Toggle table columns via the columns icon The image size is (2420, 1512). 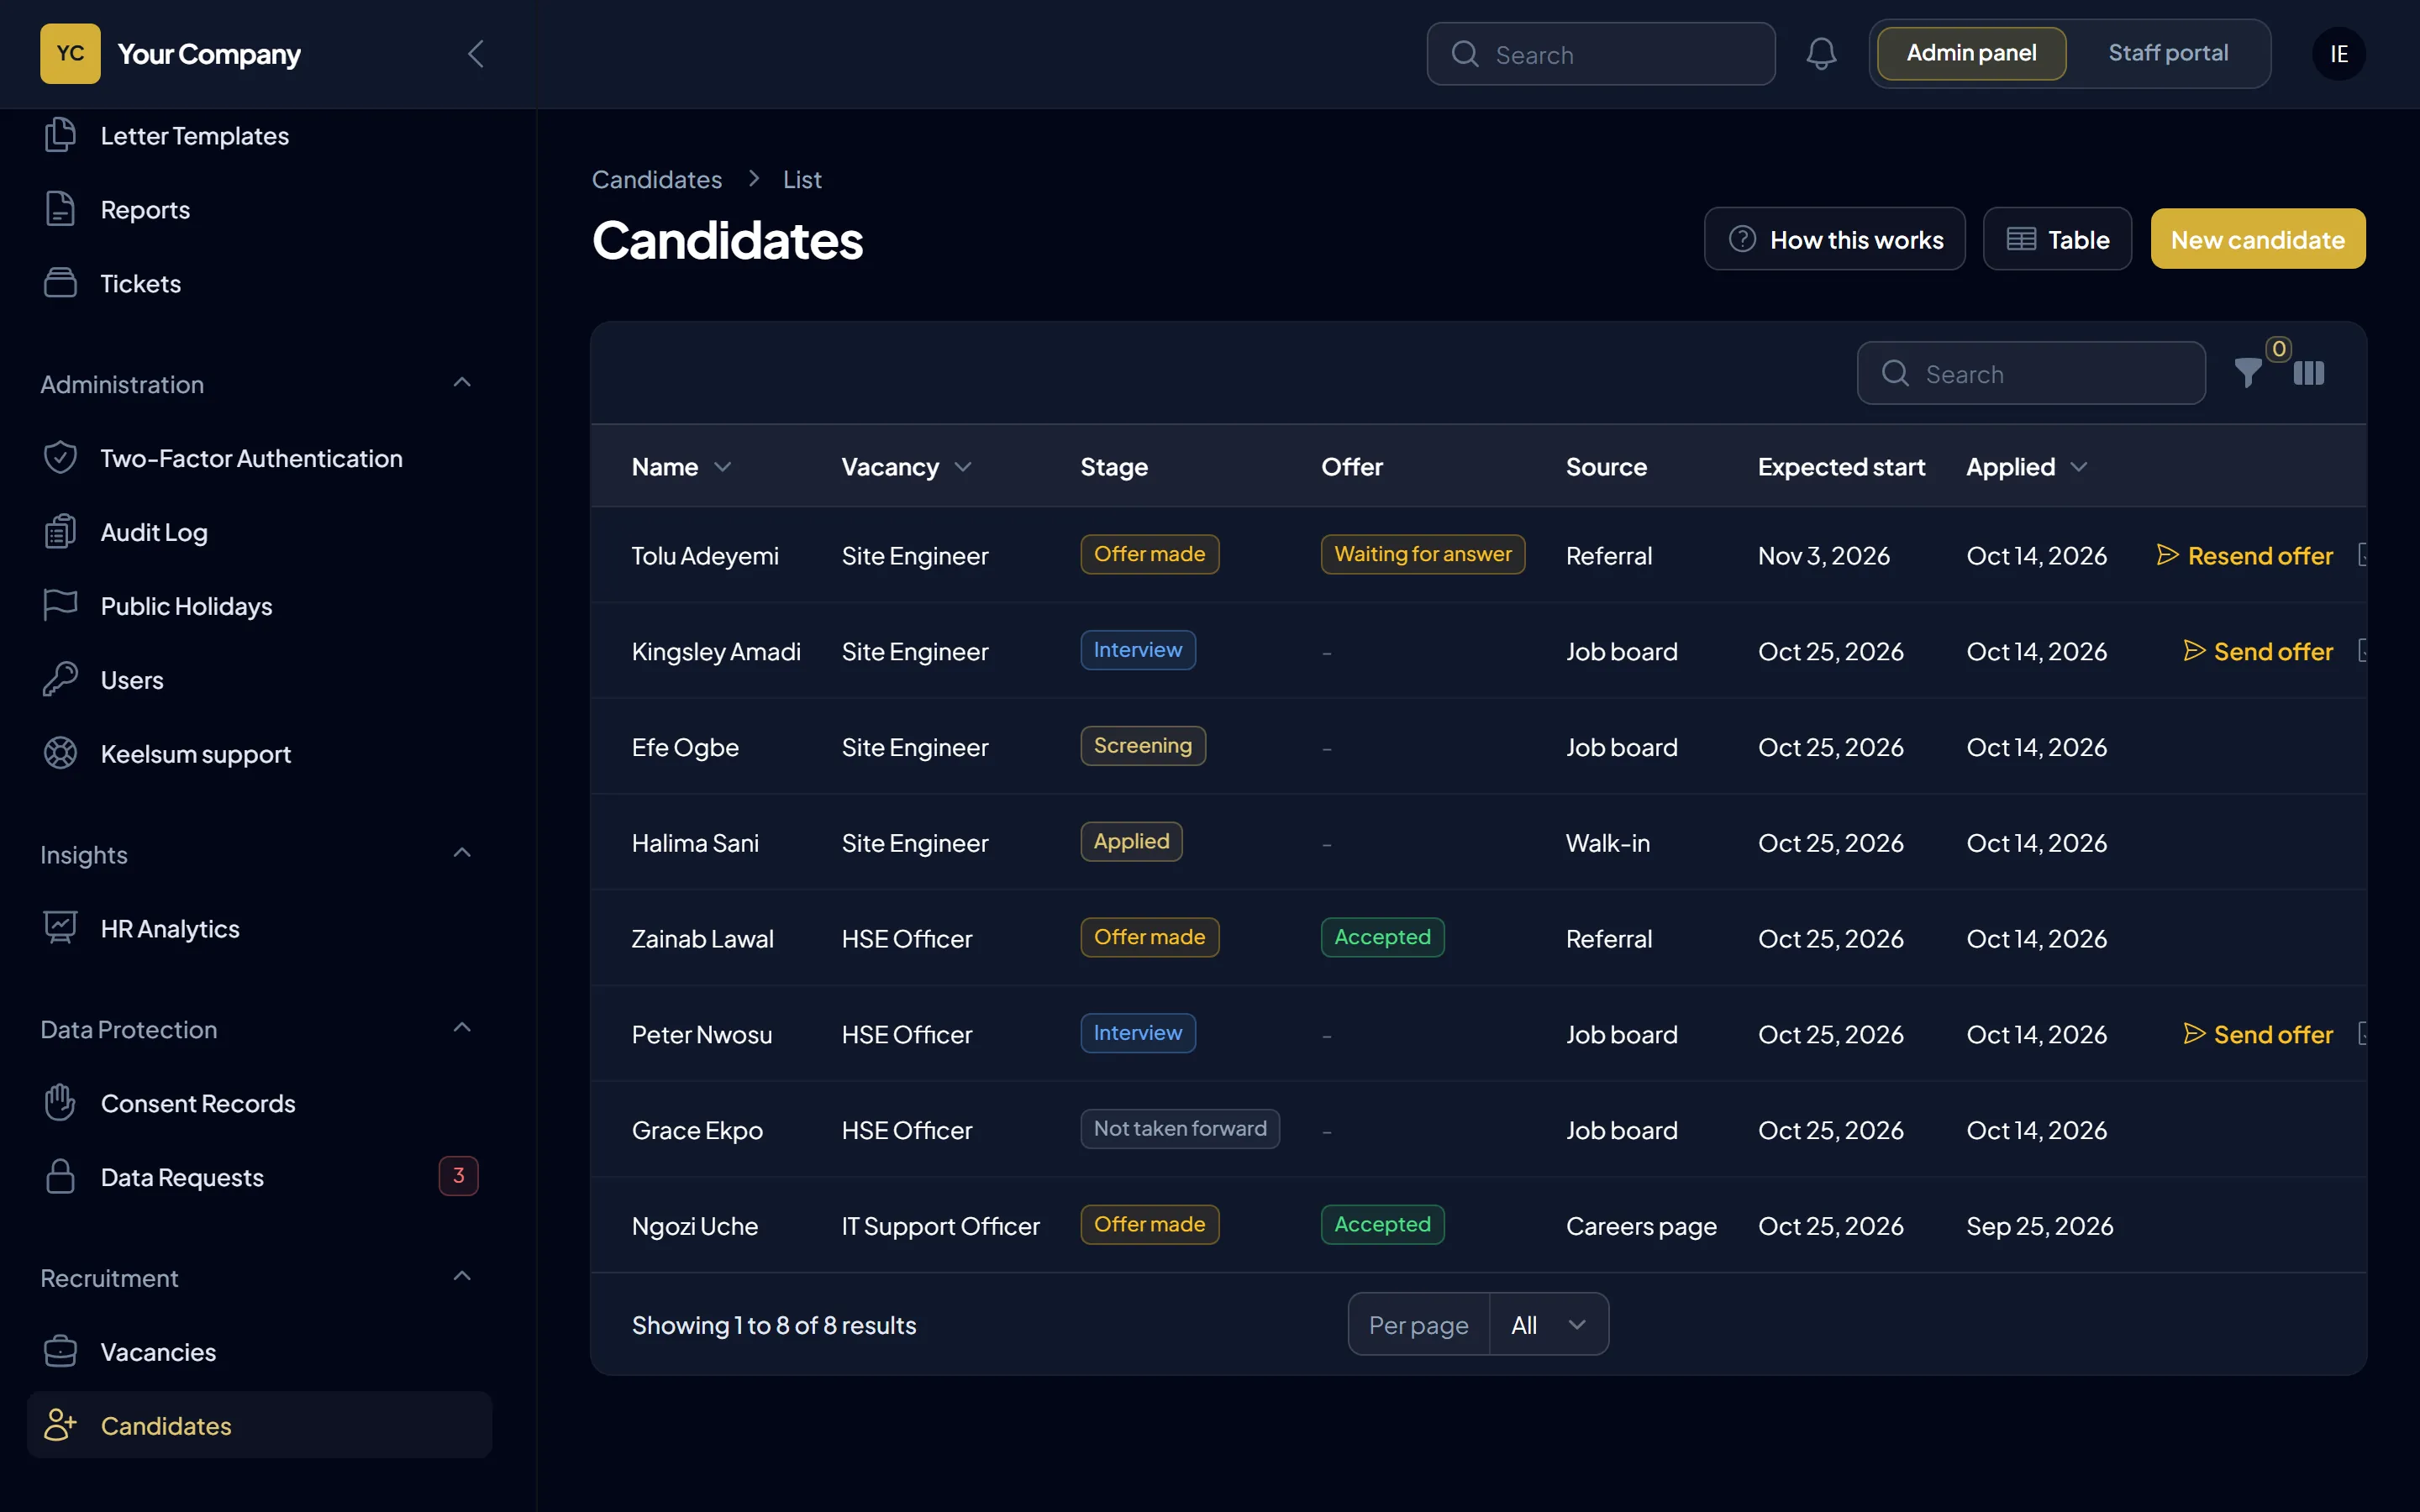pyautogui.click(x=2308, y=373)
